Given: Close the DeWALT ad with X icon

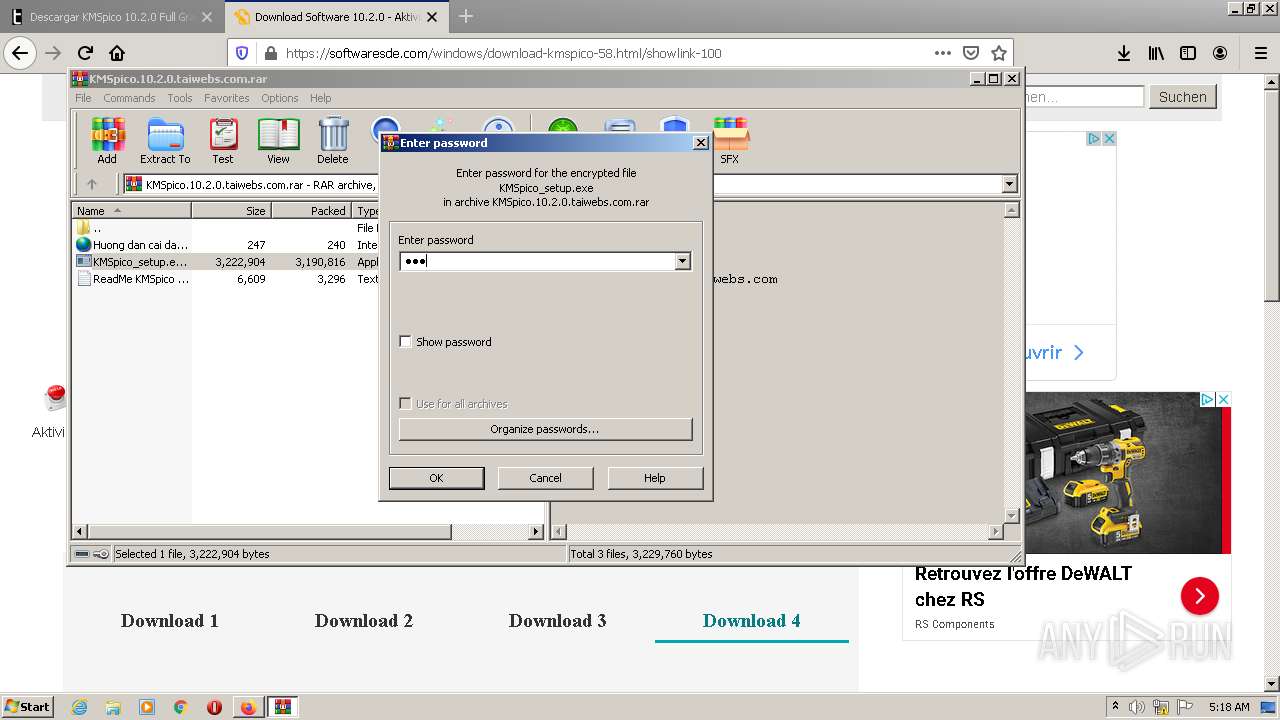Looking at the screenshot, I should point(1222,399).
